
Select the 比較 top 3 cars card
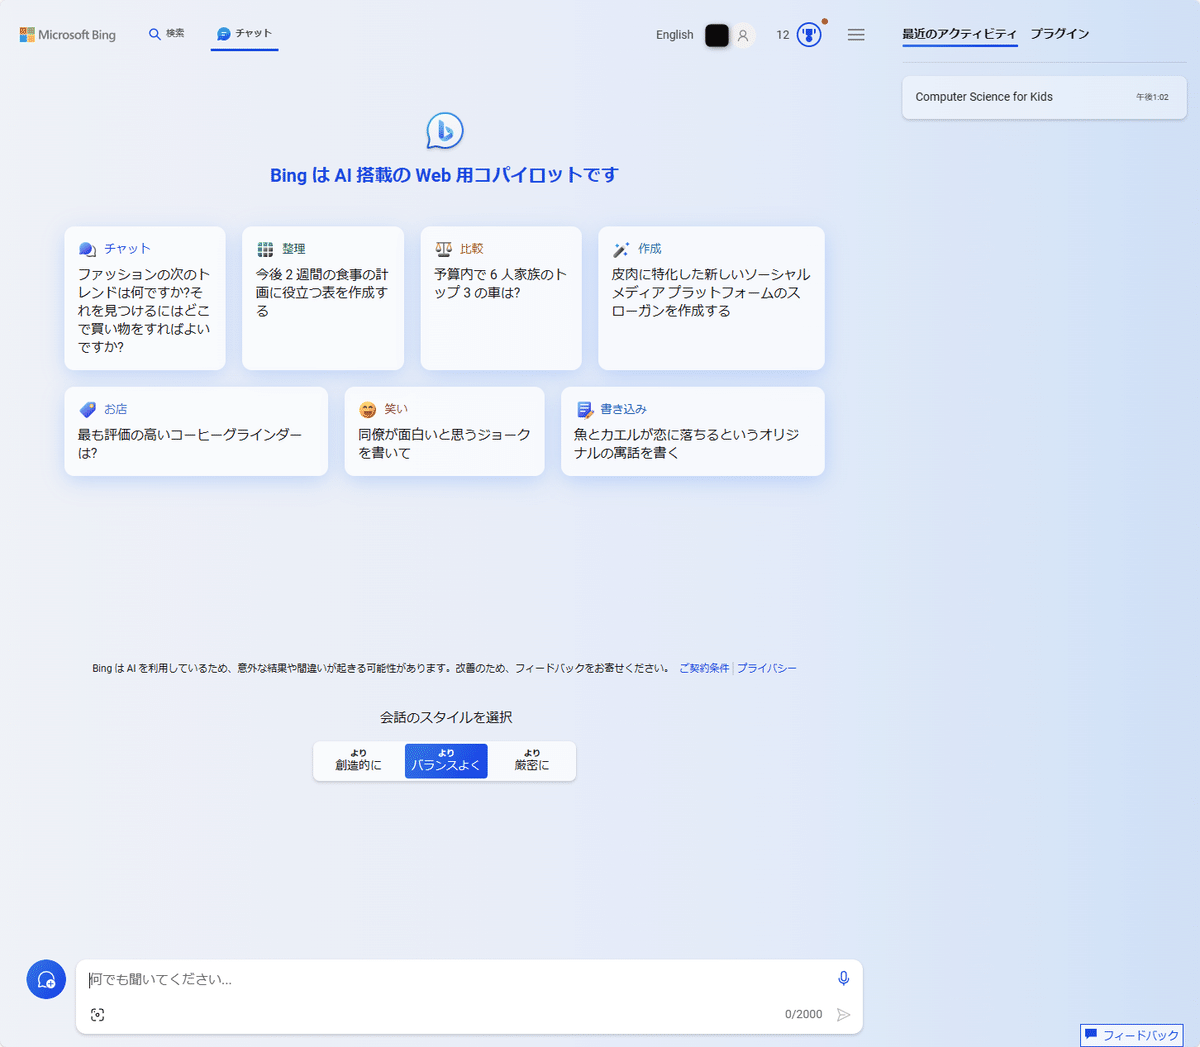pos(501,298)
